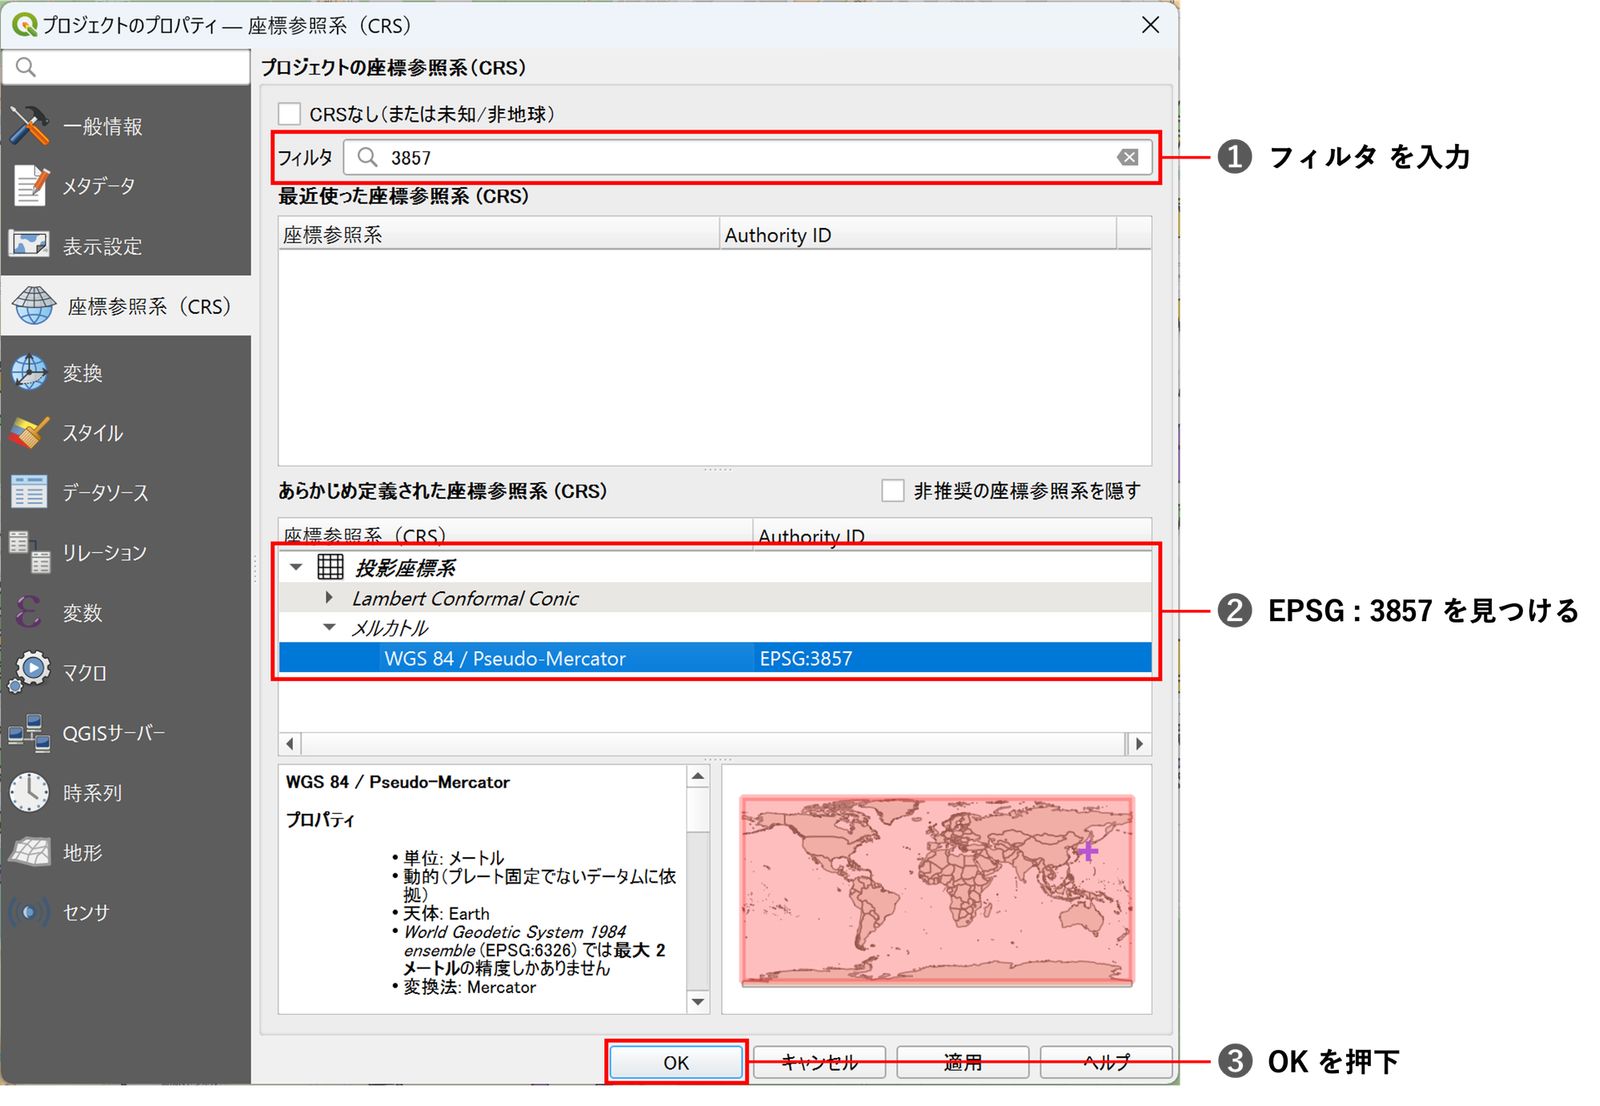Open the ヘルプ button

coord(1106,1062)
